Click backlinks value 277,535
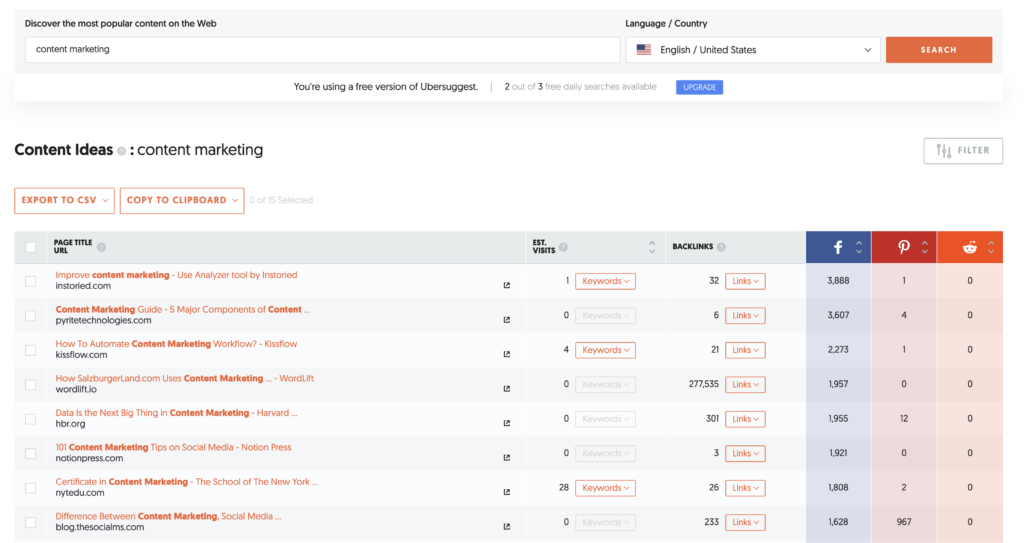Viewport: 1024px width, 543px height. point(703,384)
